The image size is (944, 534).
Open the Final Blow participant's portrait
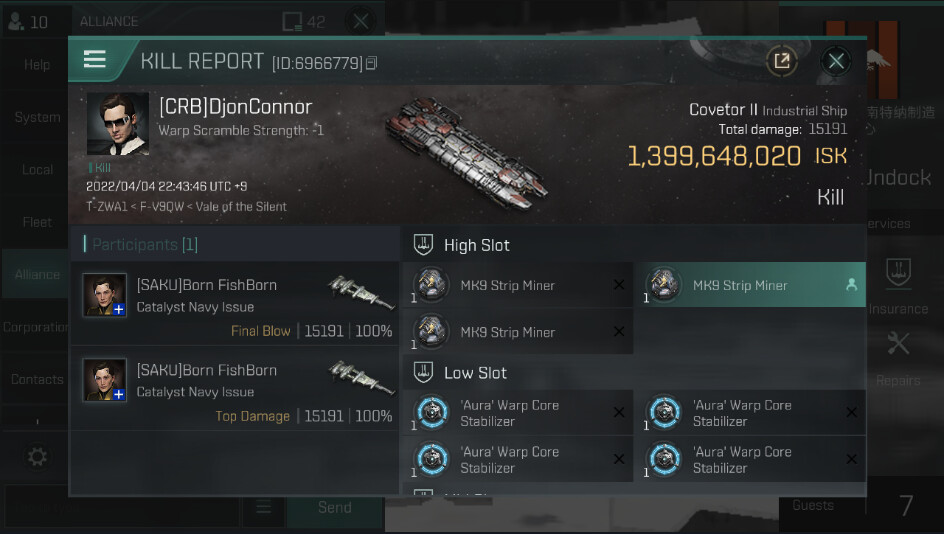tap(104, 295)
